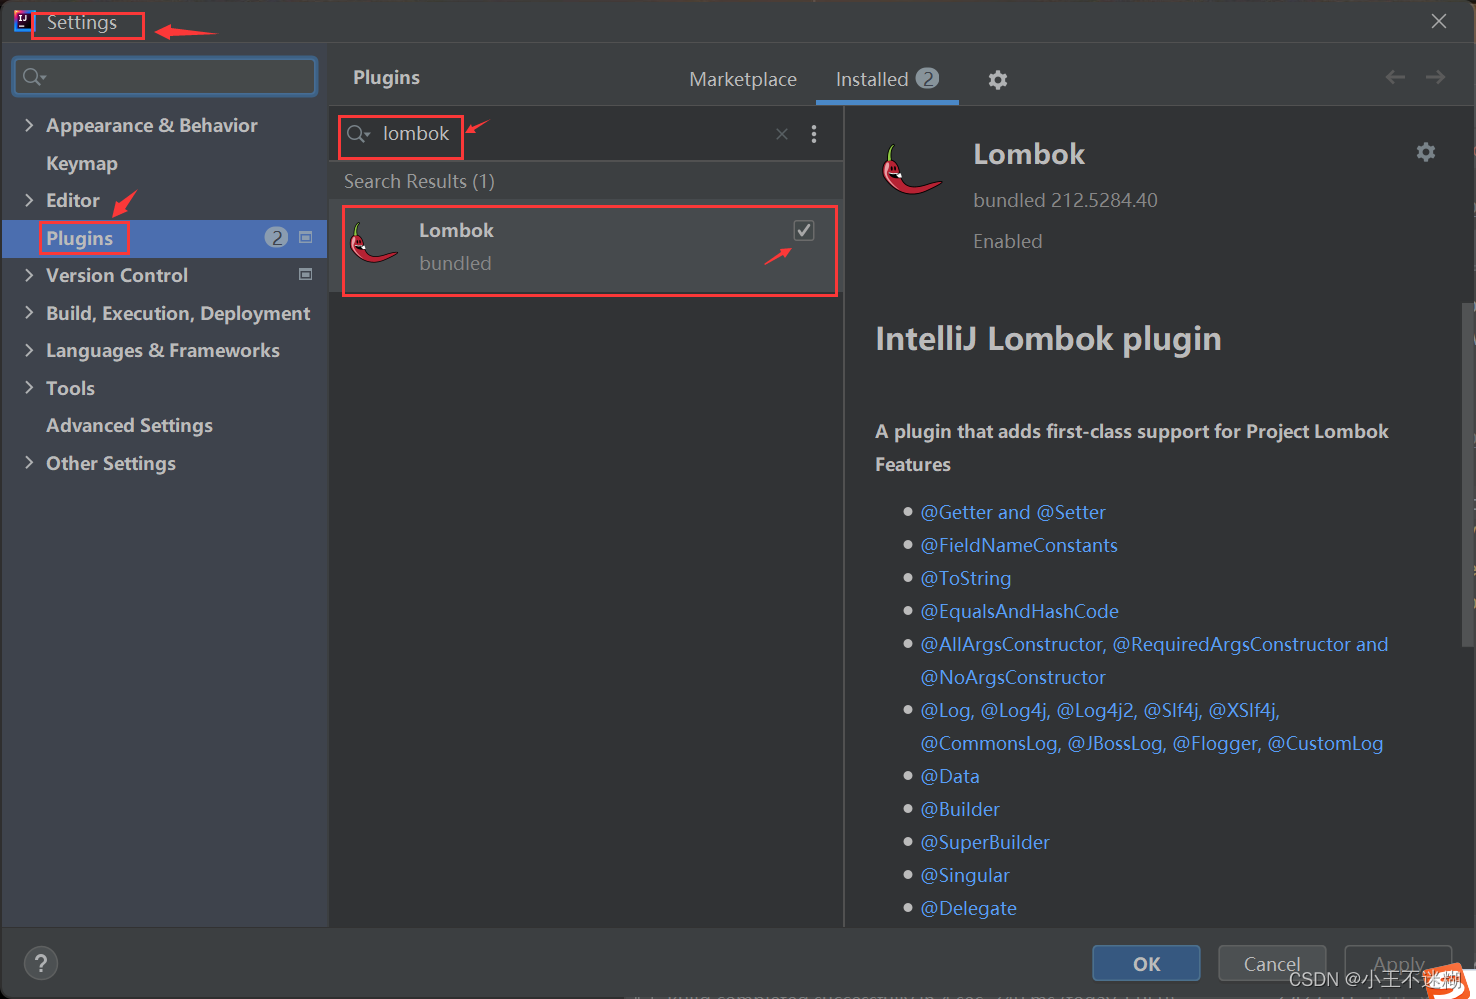
Task: Click the settings search magnifier icon
Action: [x=34, y=77]
